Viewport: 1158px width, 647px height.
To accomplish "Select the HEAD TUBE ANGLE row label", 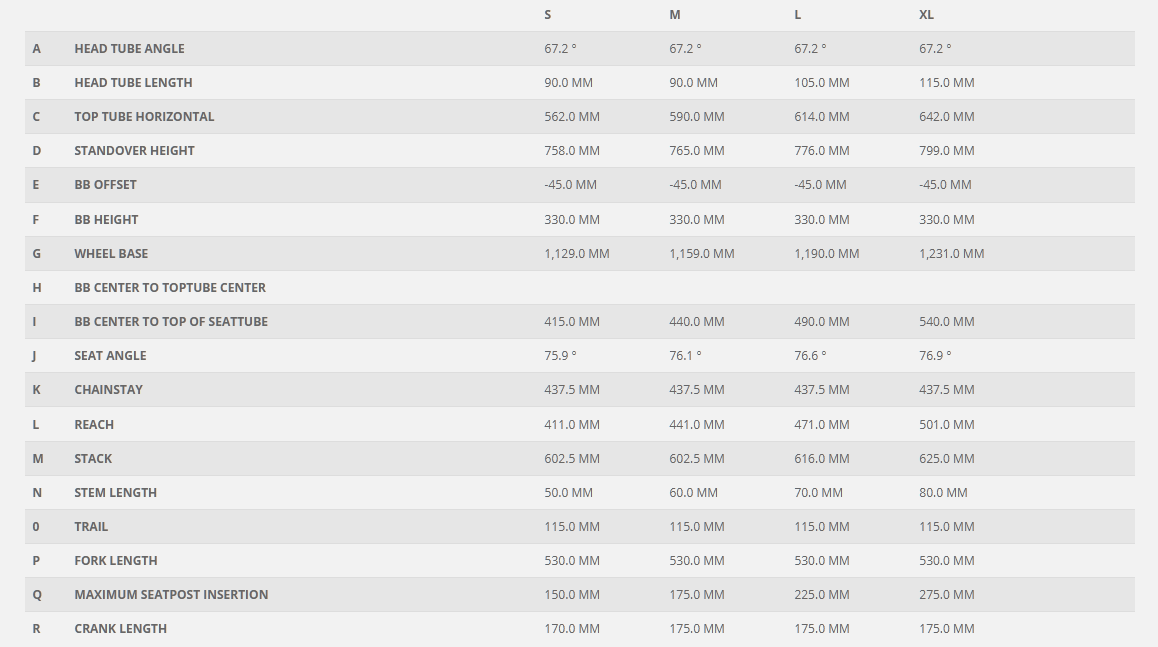I will pyautogui.click(x=129, y=49).
